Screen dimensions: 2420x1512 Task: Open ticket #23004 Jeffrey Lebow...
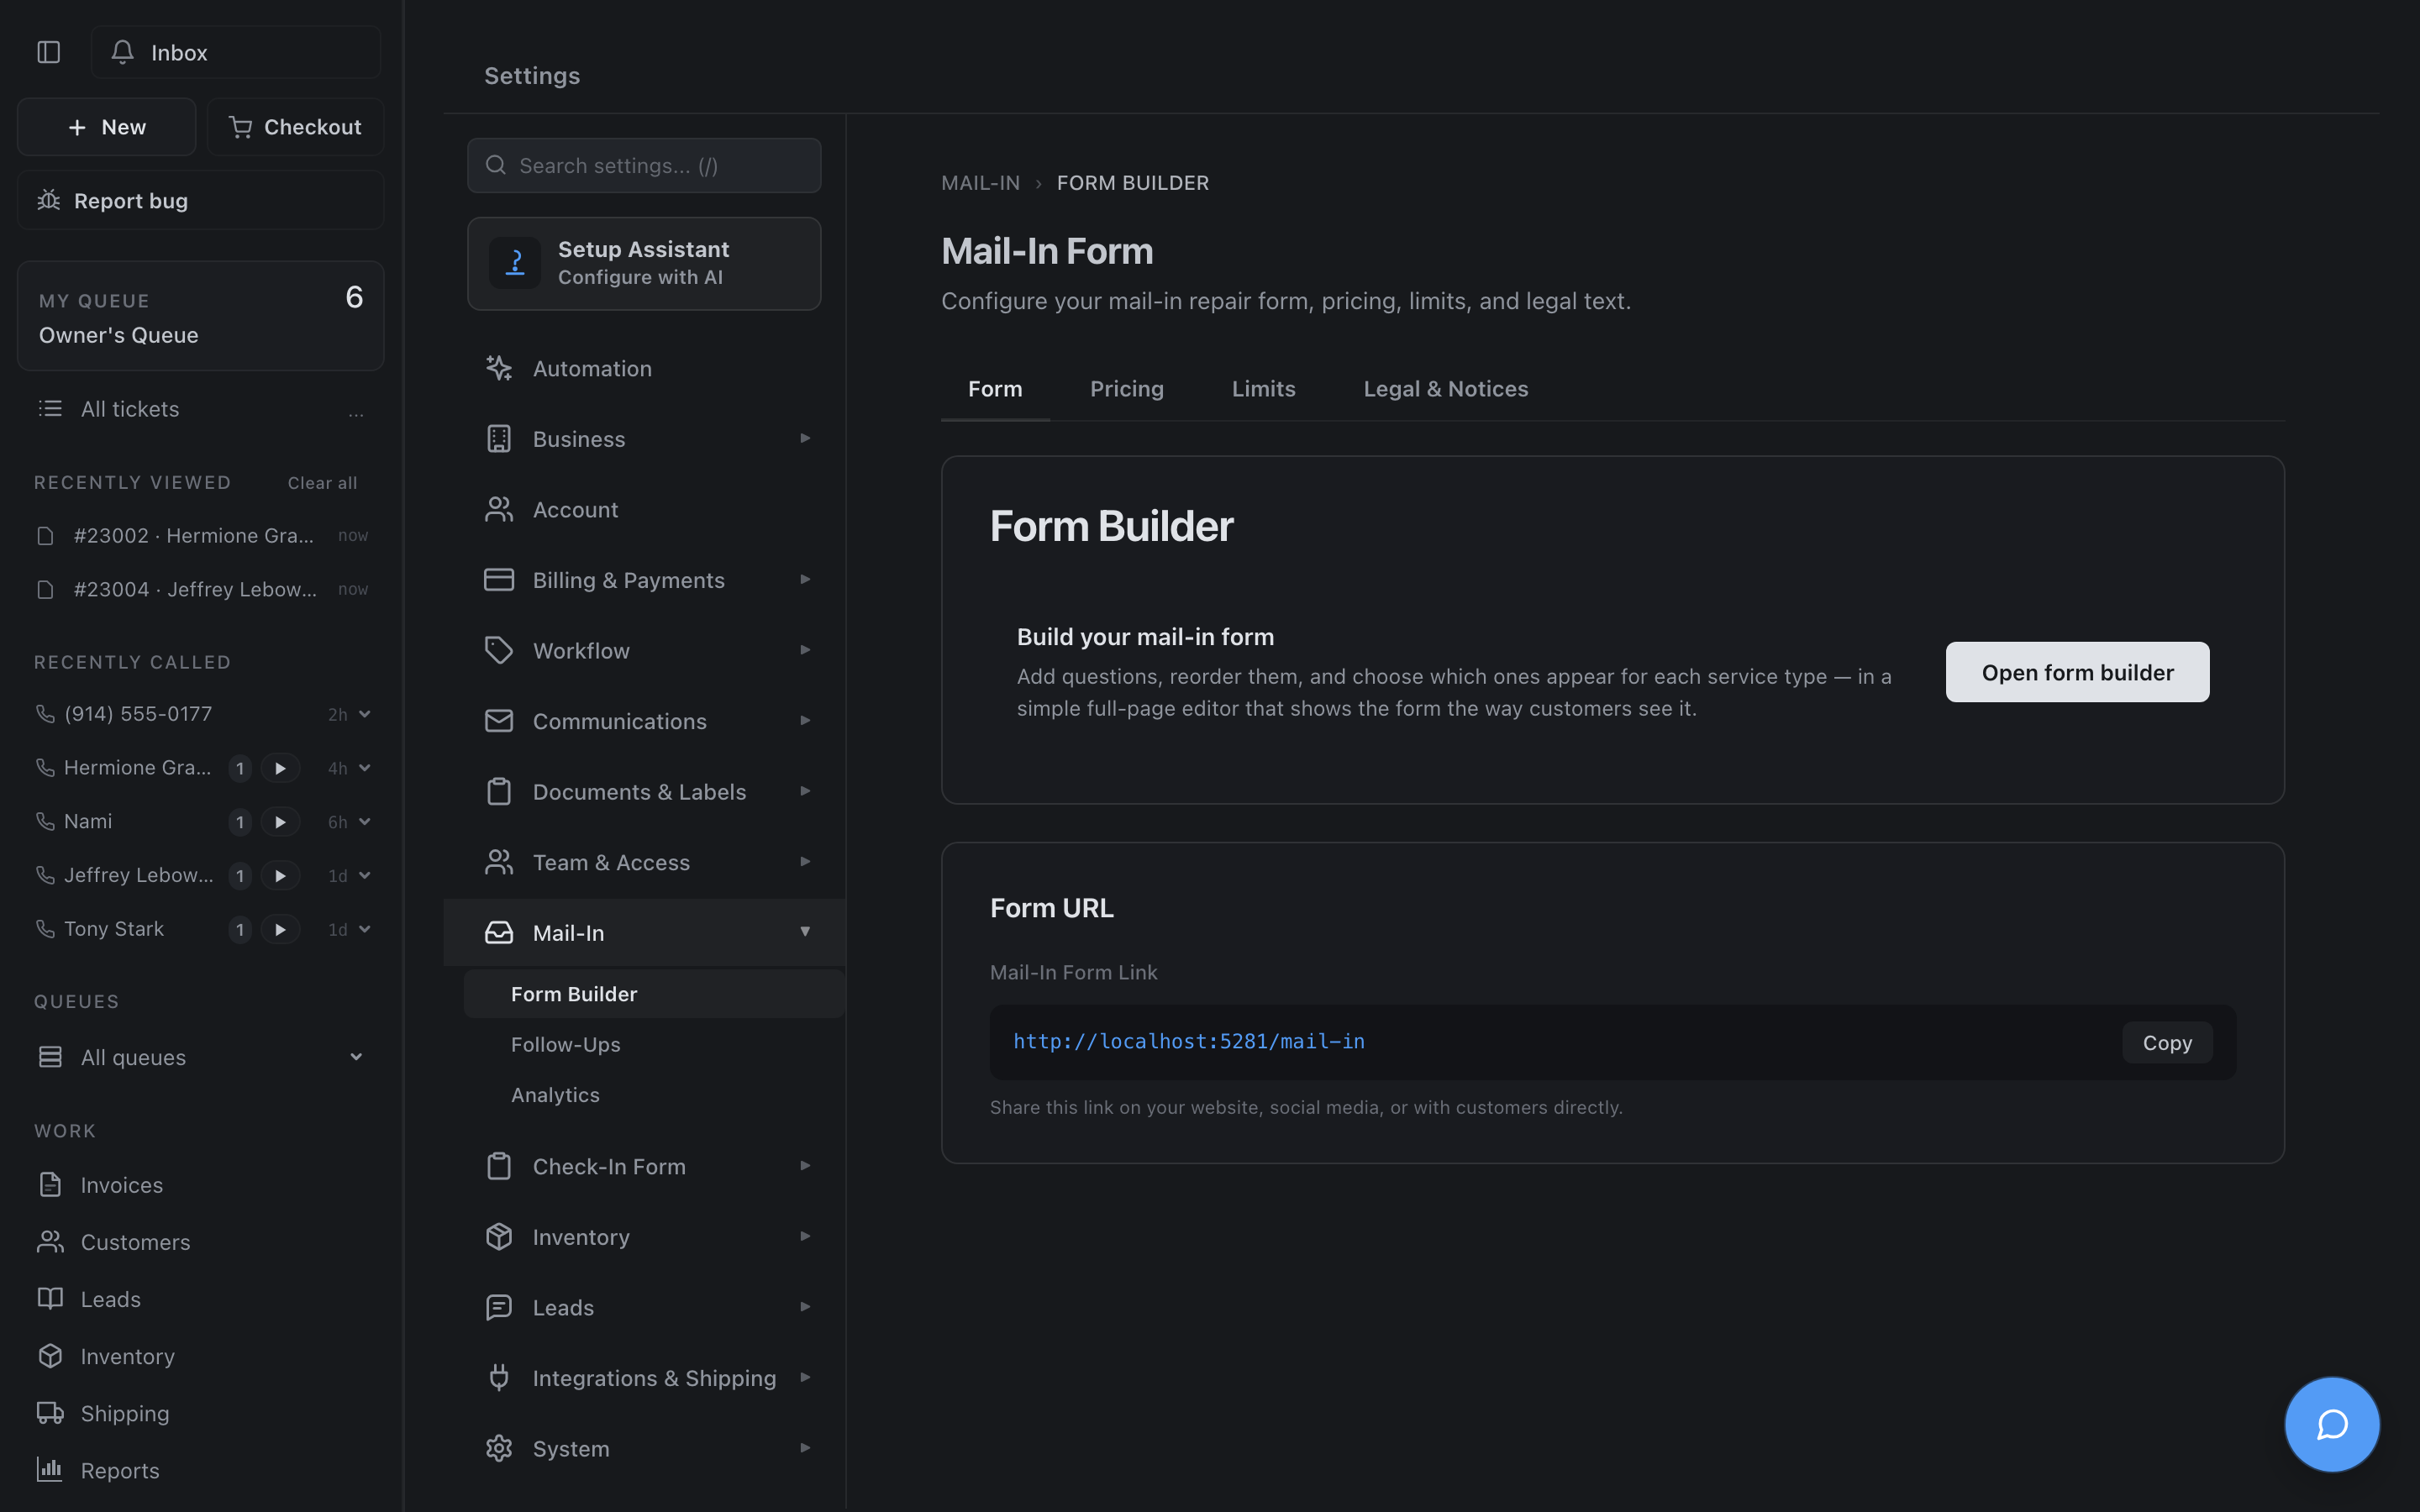point(201,589)
